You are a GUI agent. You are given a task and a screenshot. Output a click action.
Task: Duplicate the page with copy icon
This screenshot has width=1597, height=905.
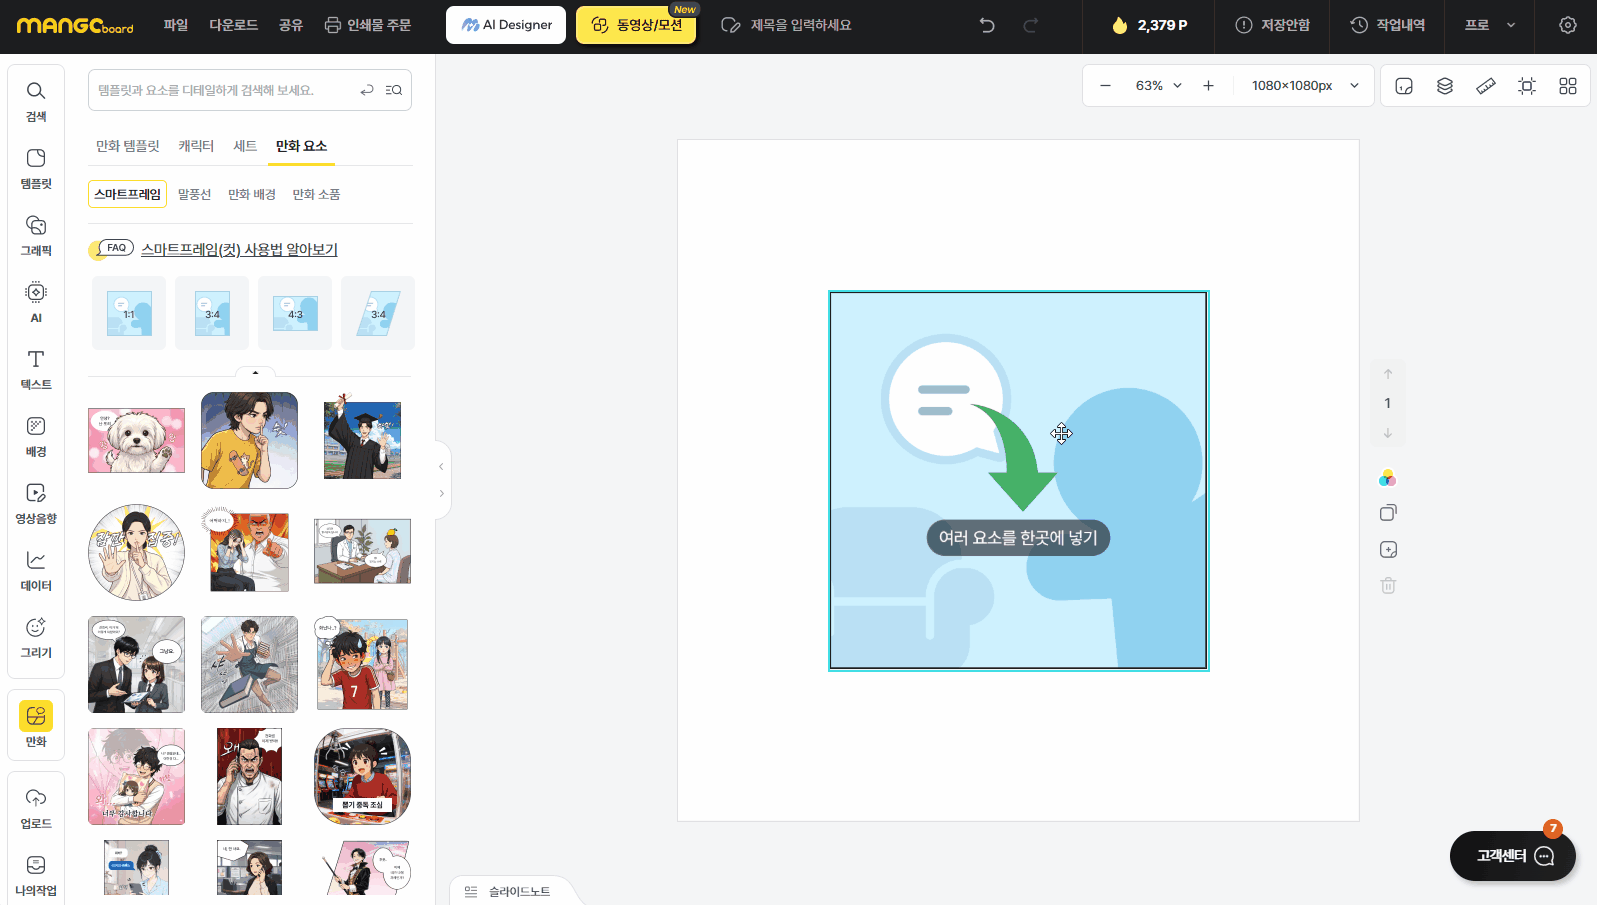(1388, 513)
